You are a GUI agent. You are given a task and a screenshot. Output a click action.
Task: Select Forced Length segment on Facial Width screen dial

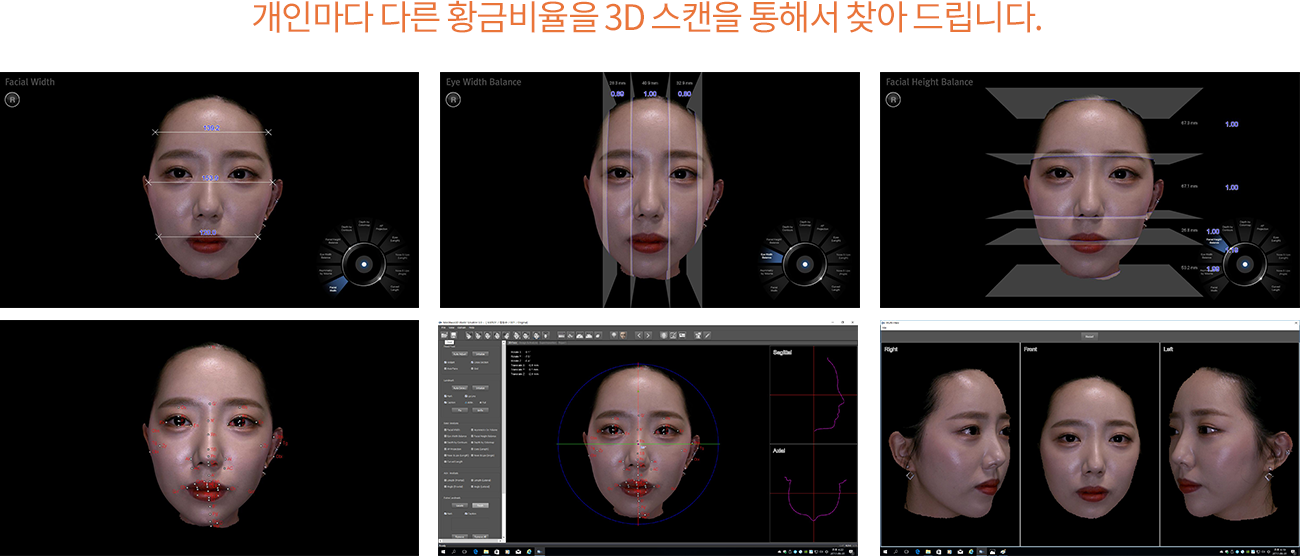pos(394,288)
